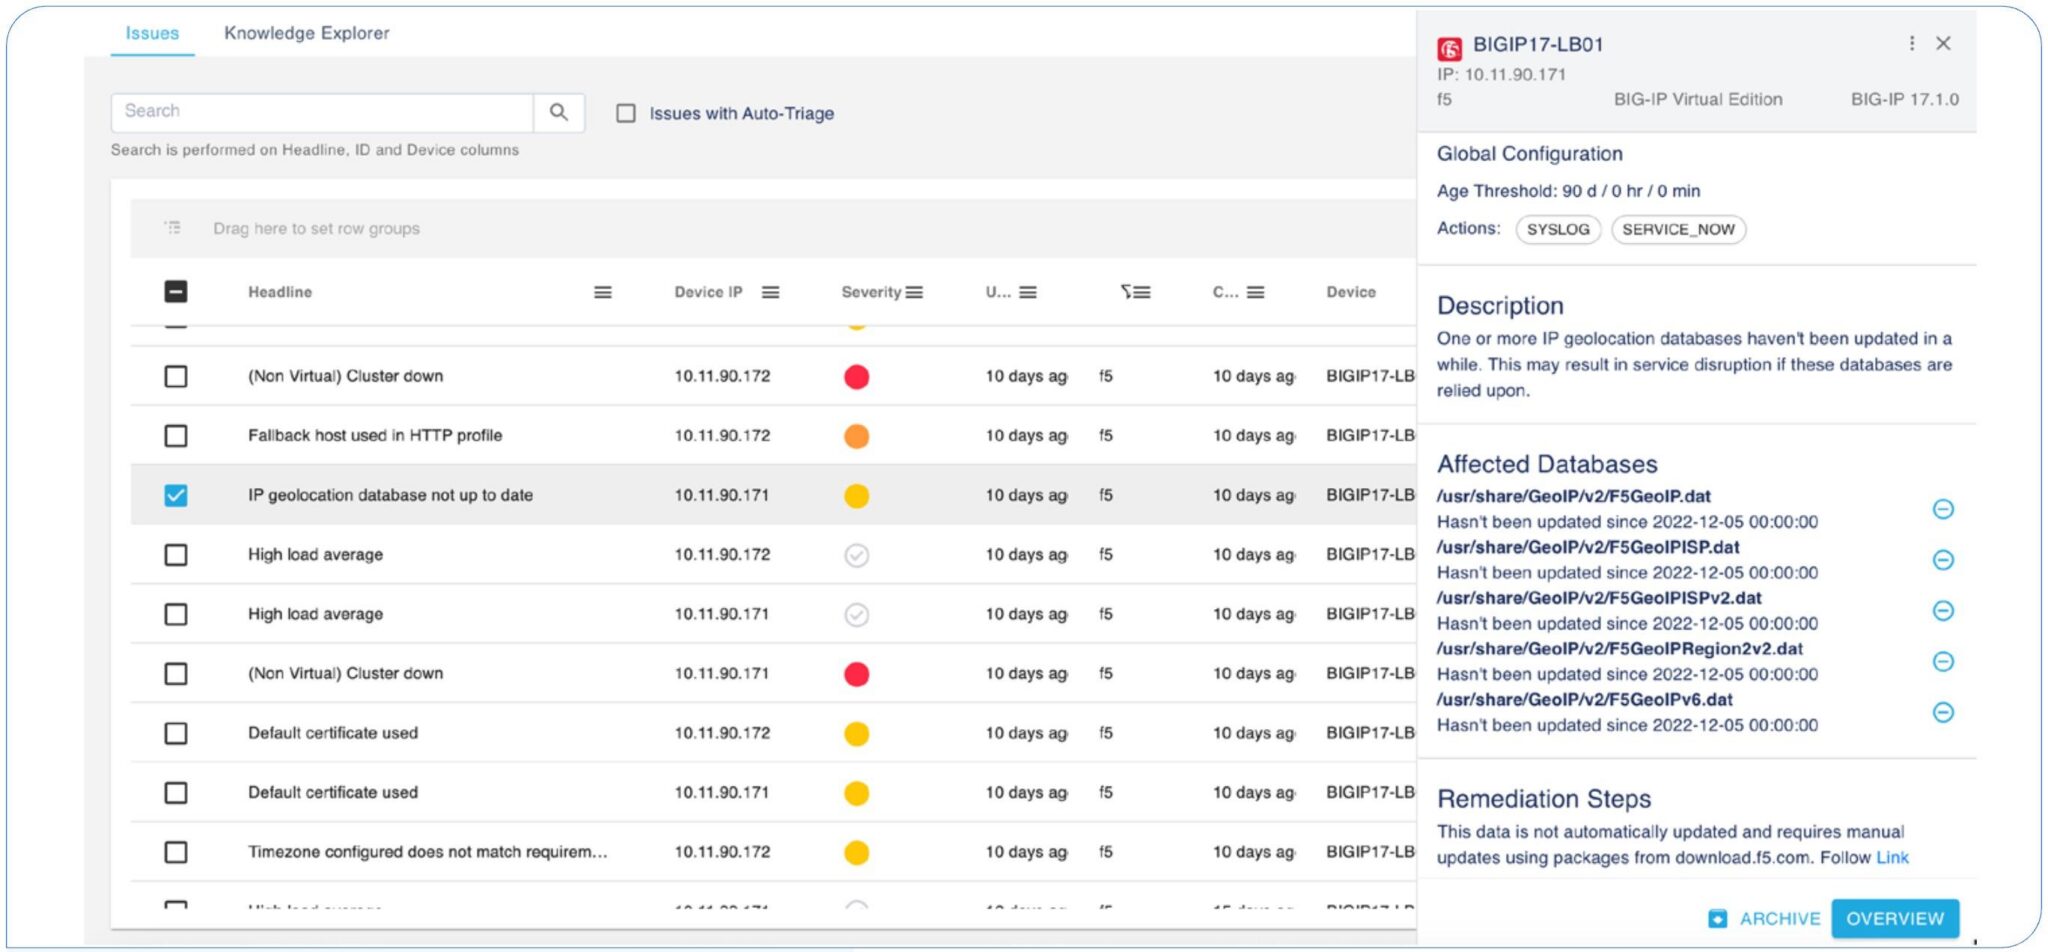
Task: Enable Issues with Auto-Triage checkbox
Action: (626, 113)
